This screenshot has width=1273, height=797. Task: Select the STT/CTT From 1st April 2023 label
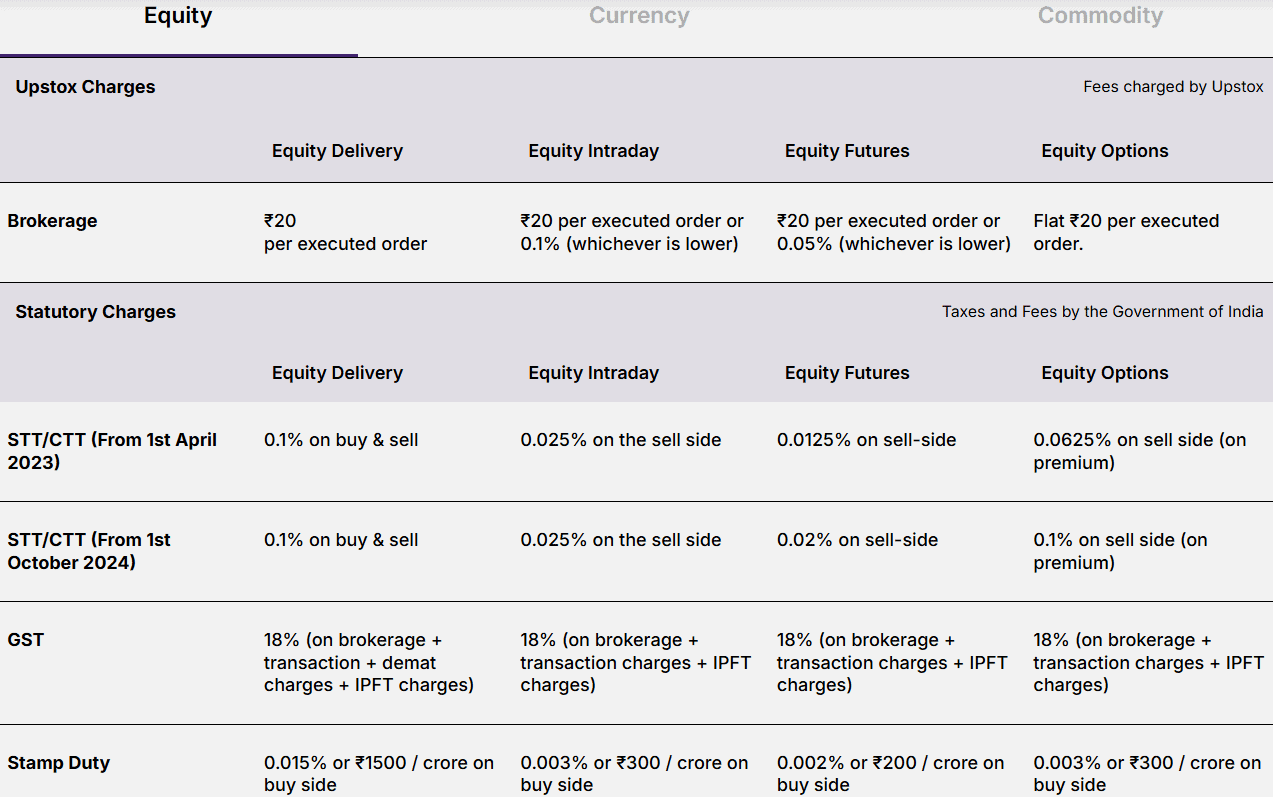[112, 451]
